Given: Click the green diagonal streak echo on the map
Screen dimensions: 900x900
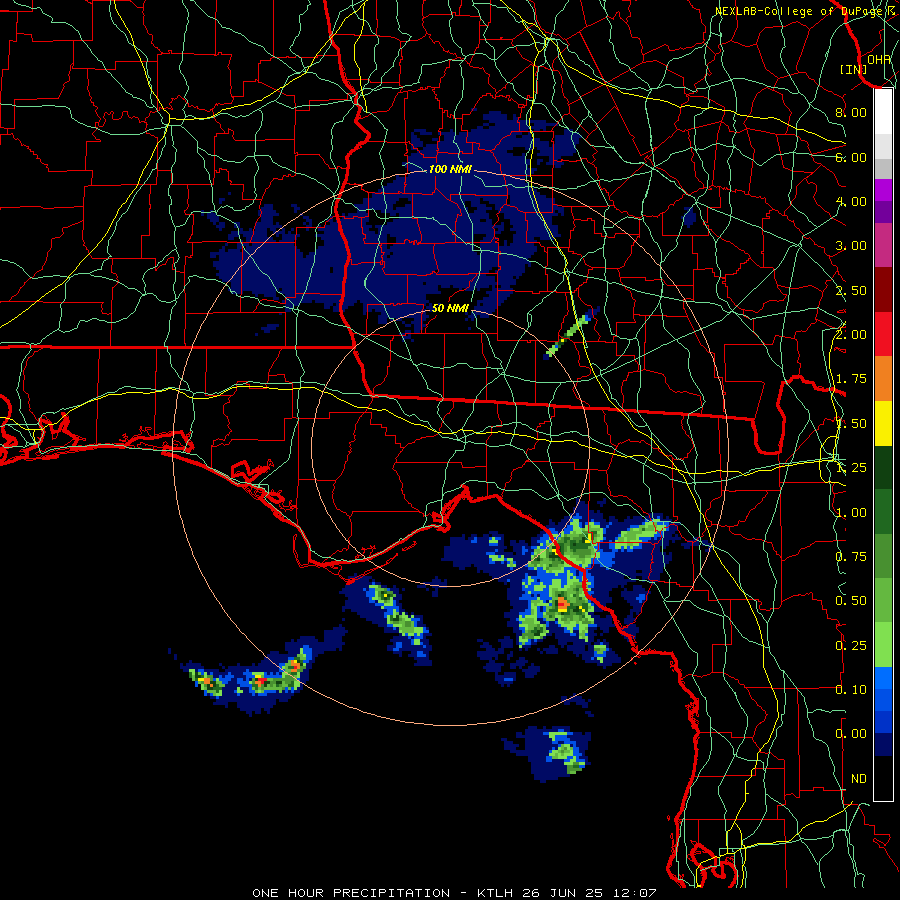Looking at the screenshot, I should click(x=568, y=335).
